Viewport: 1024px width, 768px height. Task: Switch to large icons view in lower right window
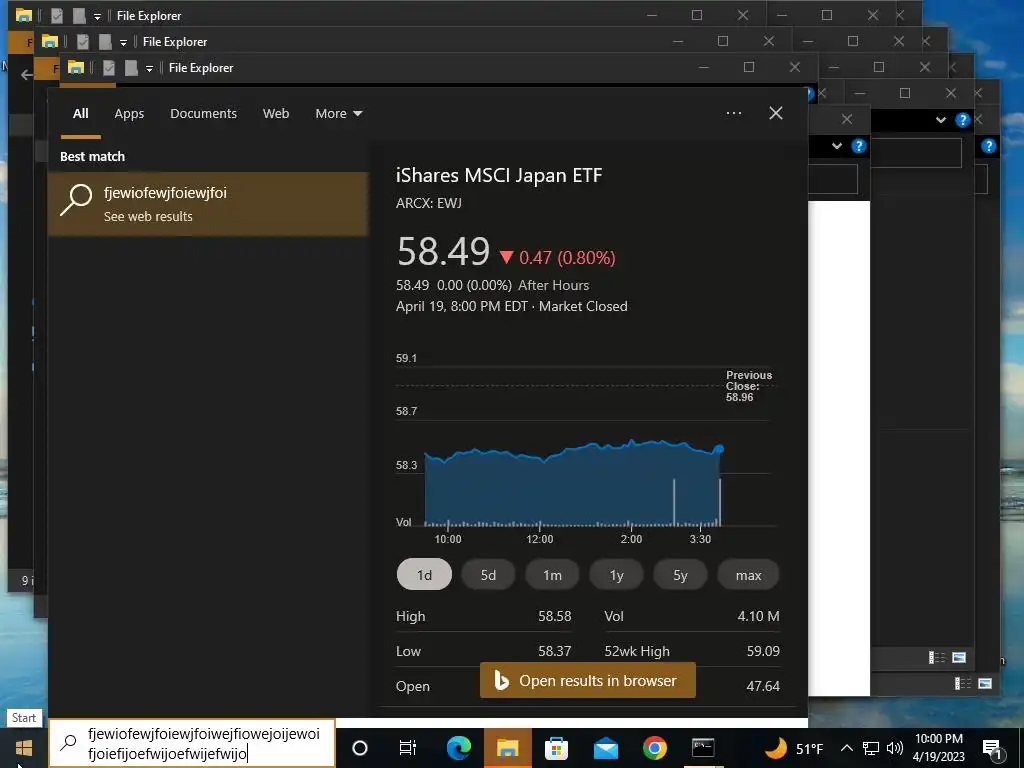(985, 684)
